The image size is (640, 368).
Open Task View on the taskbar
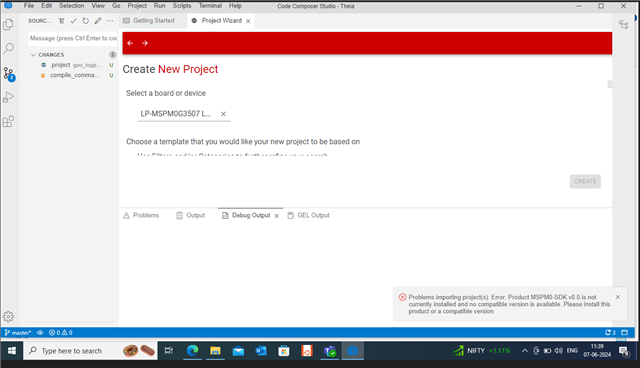[169, 351]
